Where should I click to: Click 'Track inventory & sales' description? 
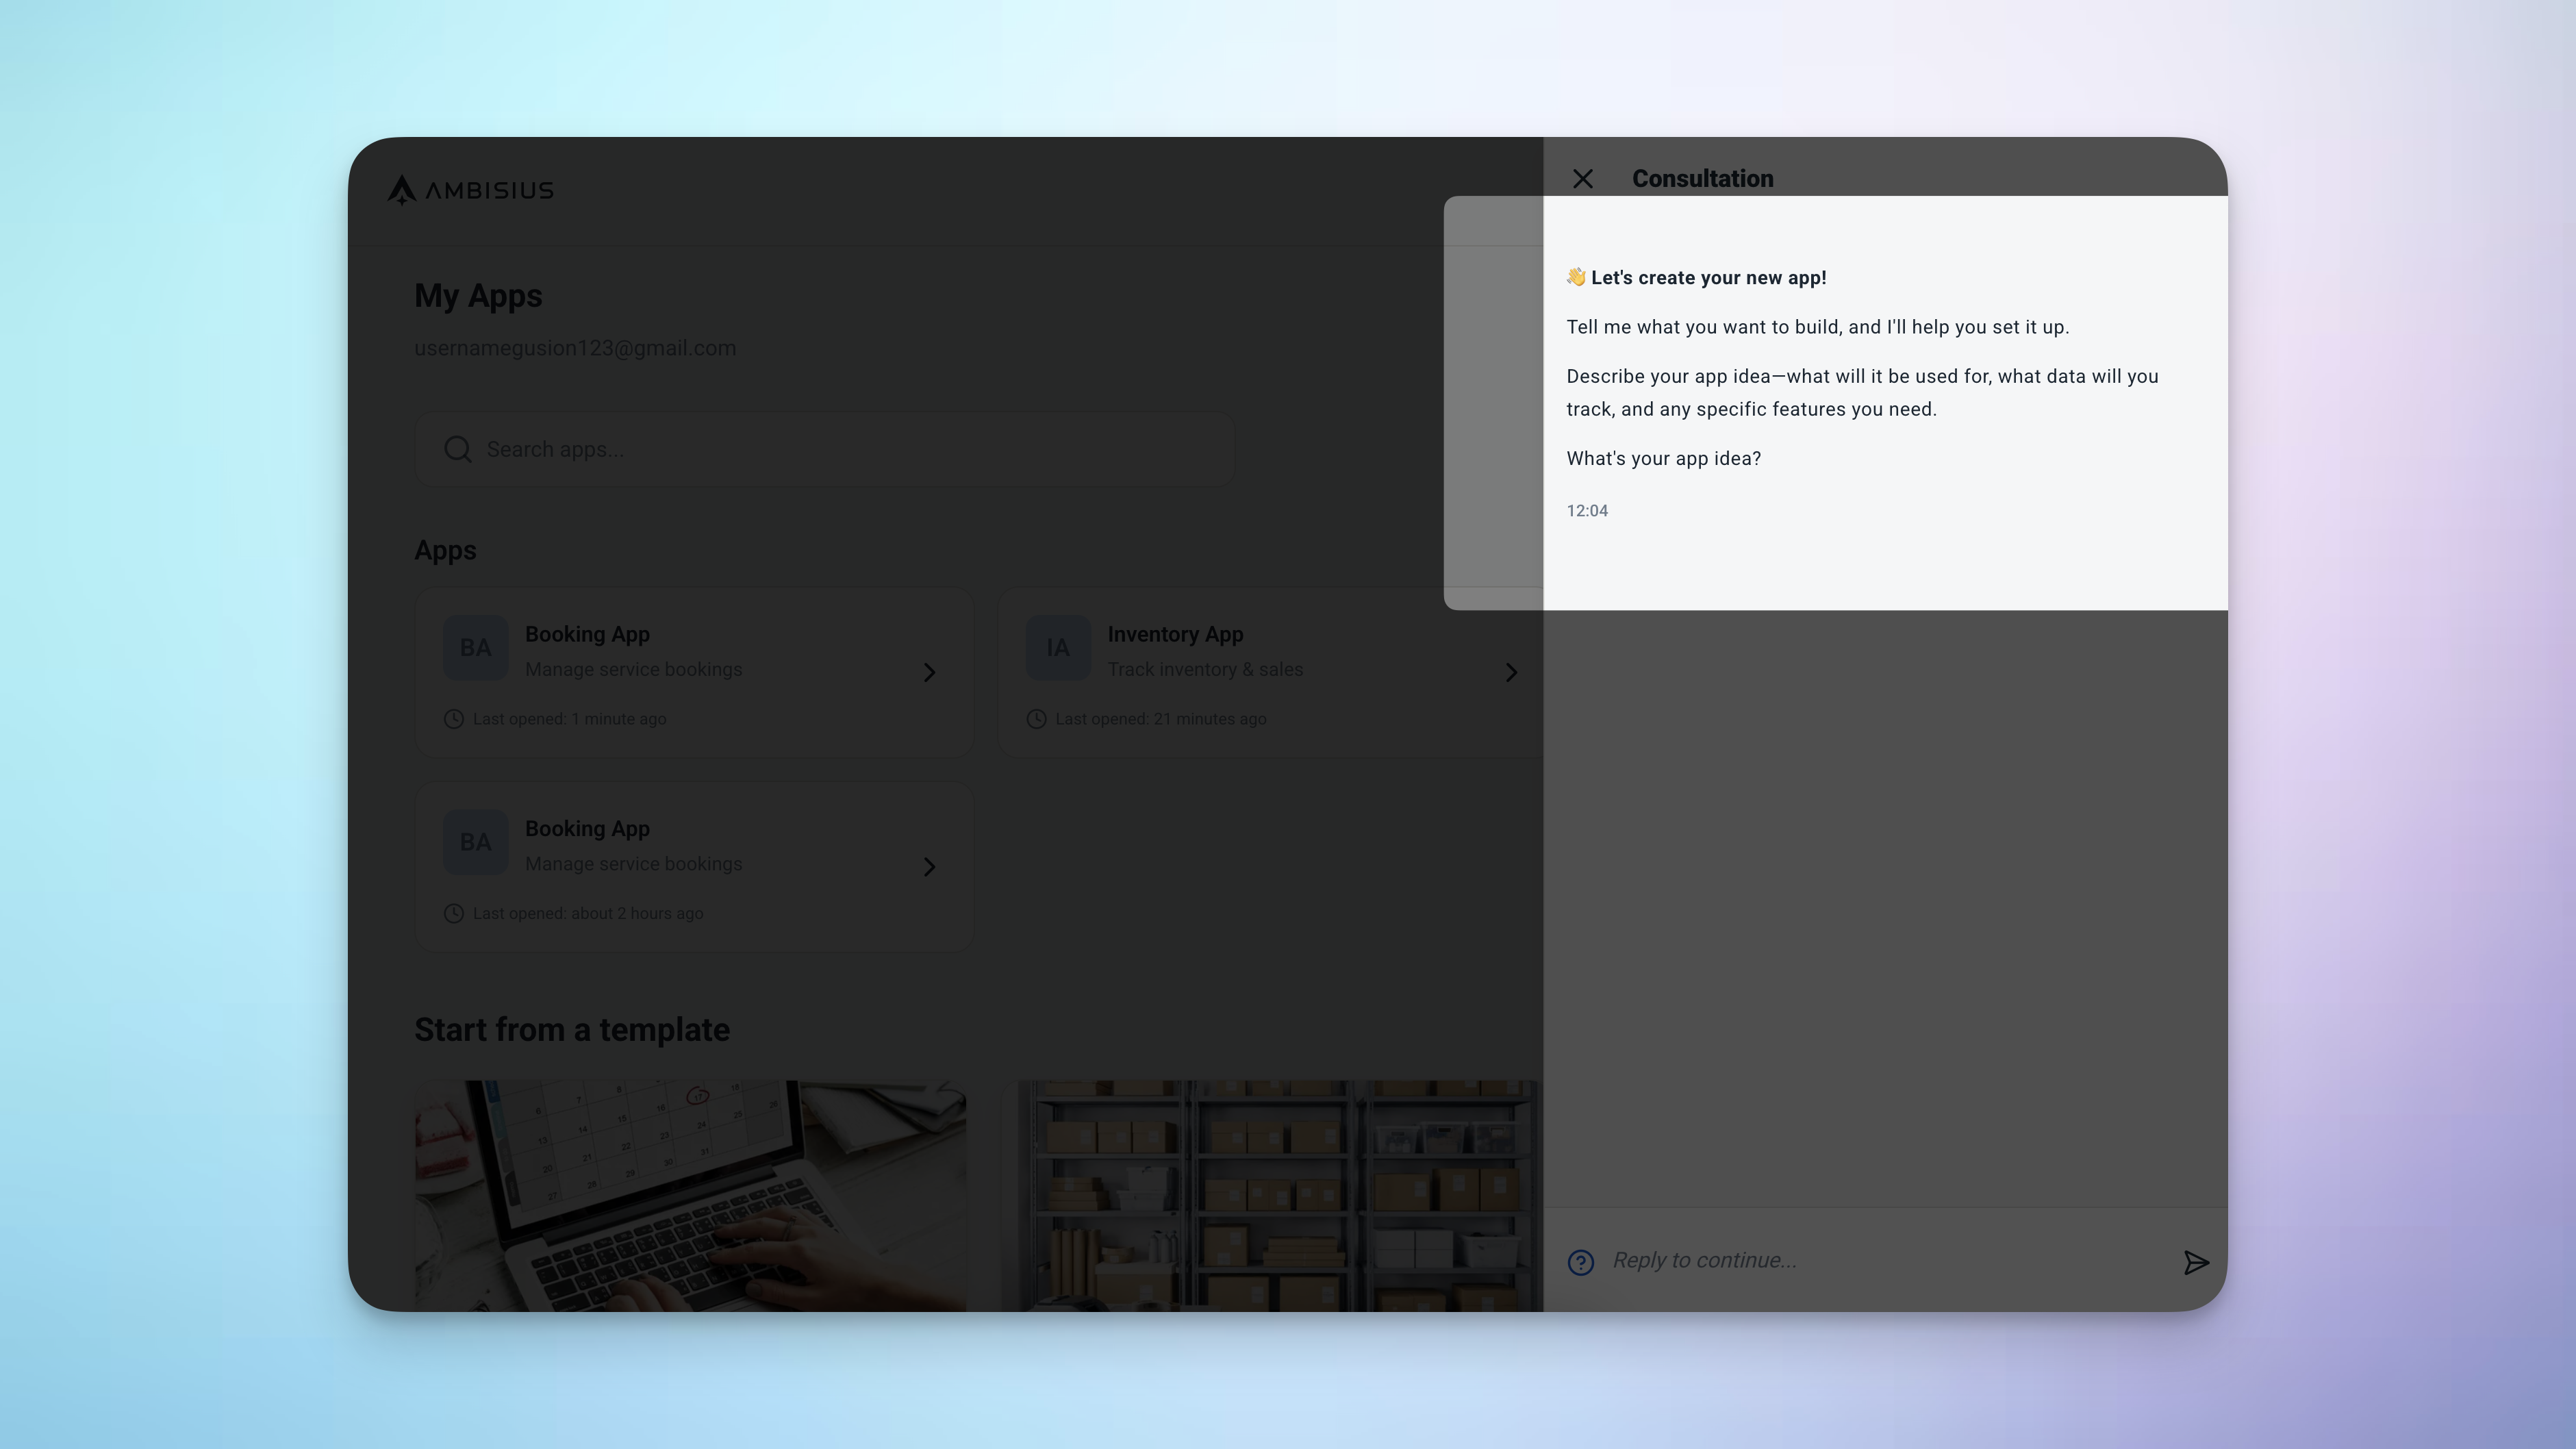(x=1205, y=669)
